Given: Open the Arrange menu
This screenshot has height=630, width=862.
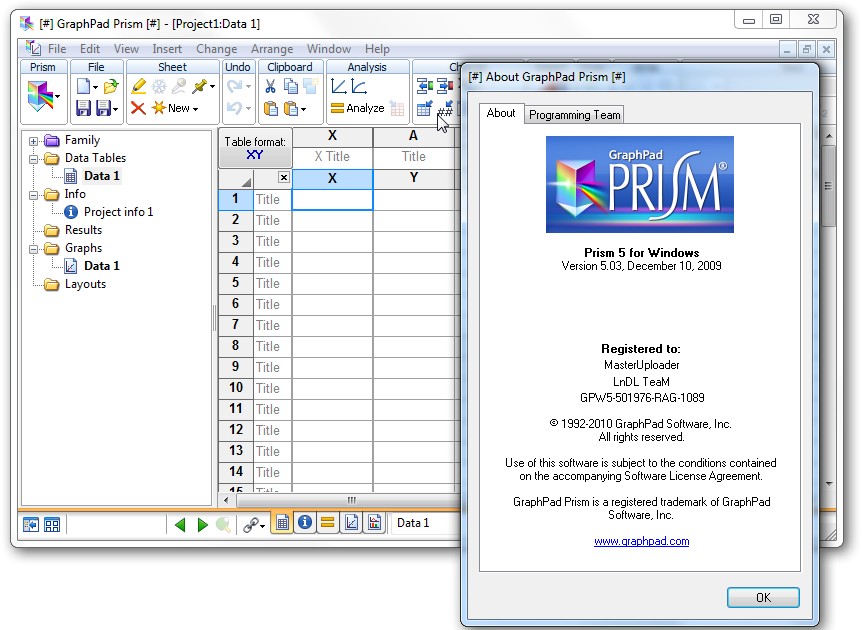Looking at the screenshot, I should pyautogui.click(x=272, y=49).
